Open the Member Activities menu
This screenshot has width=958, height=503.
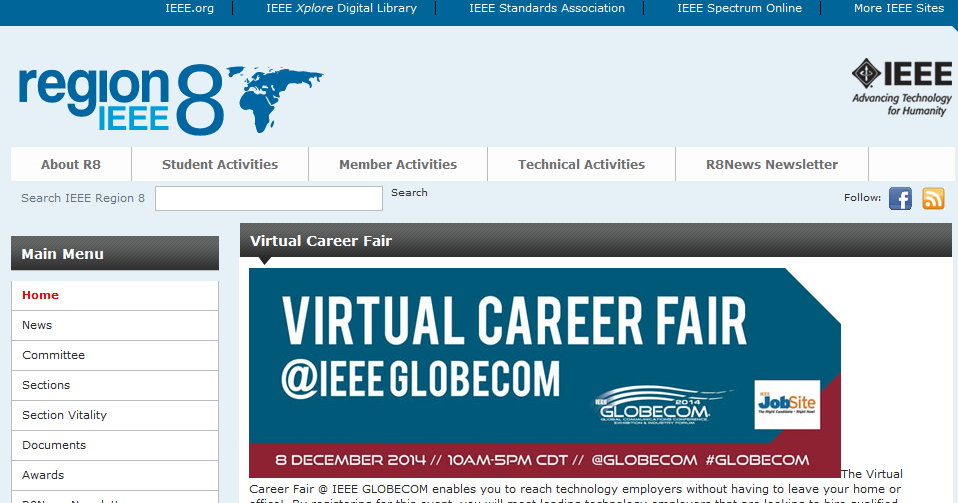click(398, 164)
